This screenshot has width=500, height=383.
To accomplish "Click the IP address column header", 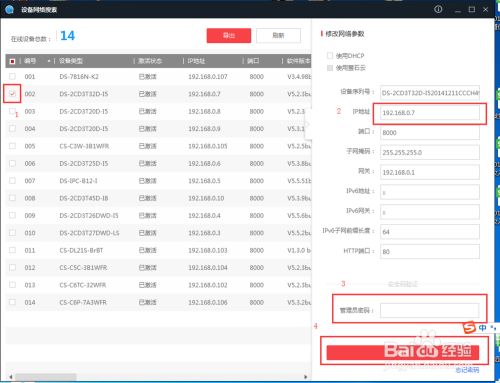I will pyautogui.click(x=196, y=61).
